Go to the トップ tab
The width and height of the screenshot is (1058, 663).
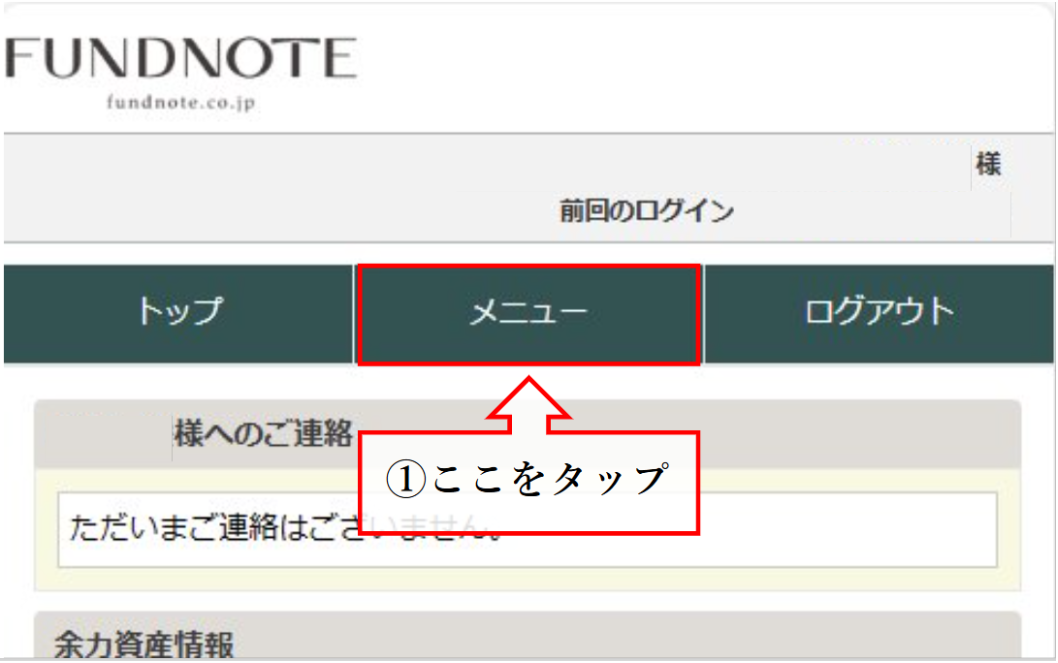(x=178, y=314)
